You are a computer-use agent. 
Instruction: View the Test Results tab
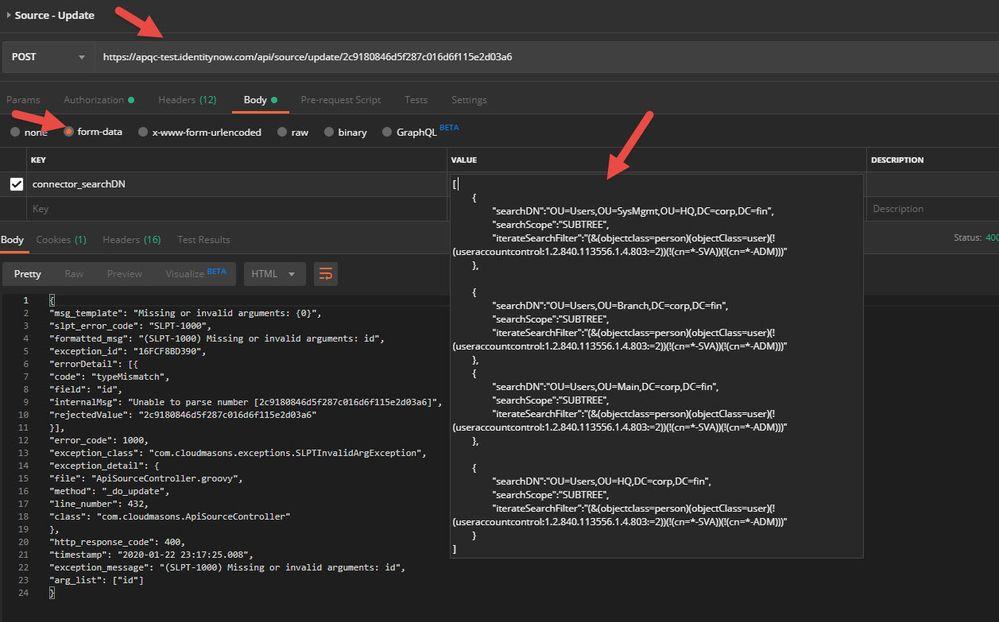pos(203,240)
